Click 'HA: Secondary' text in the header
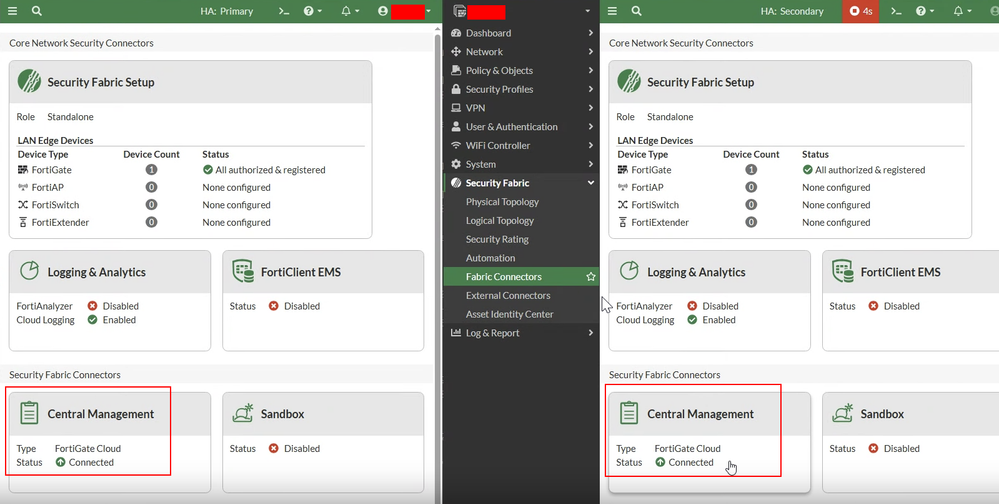Screen dimensions: 999x504 792,11
